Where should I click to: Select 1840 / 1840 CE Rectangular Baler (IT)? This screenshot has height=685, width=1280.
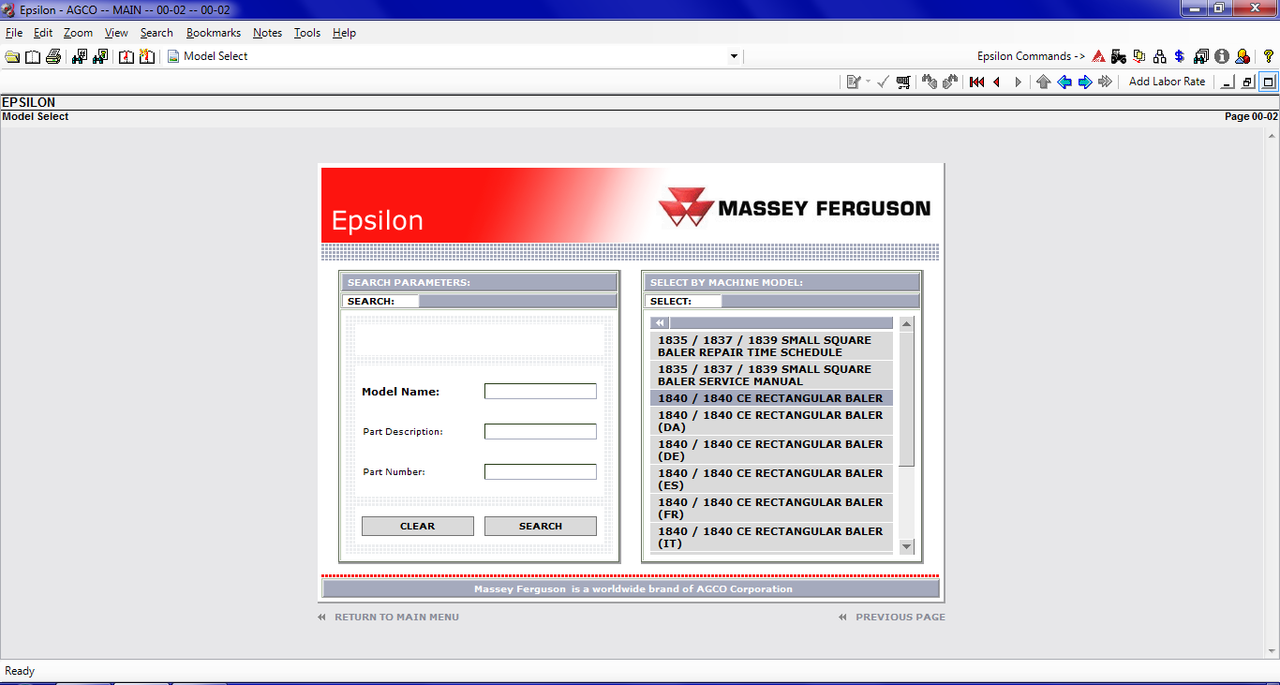coord(771,537)
